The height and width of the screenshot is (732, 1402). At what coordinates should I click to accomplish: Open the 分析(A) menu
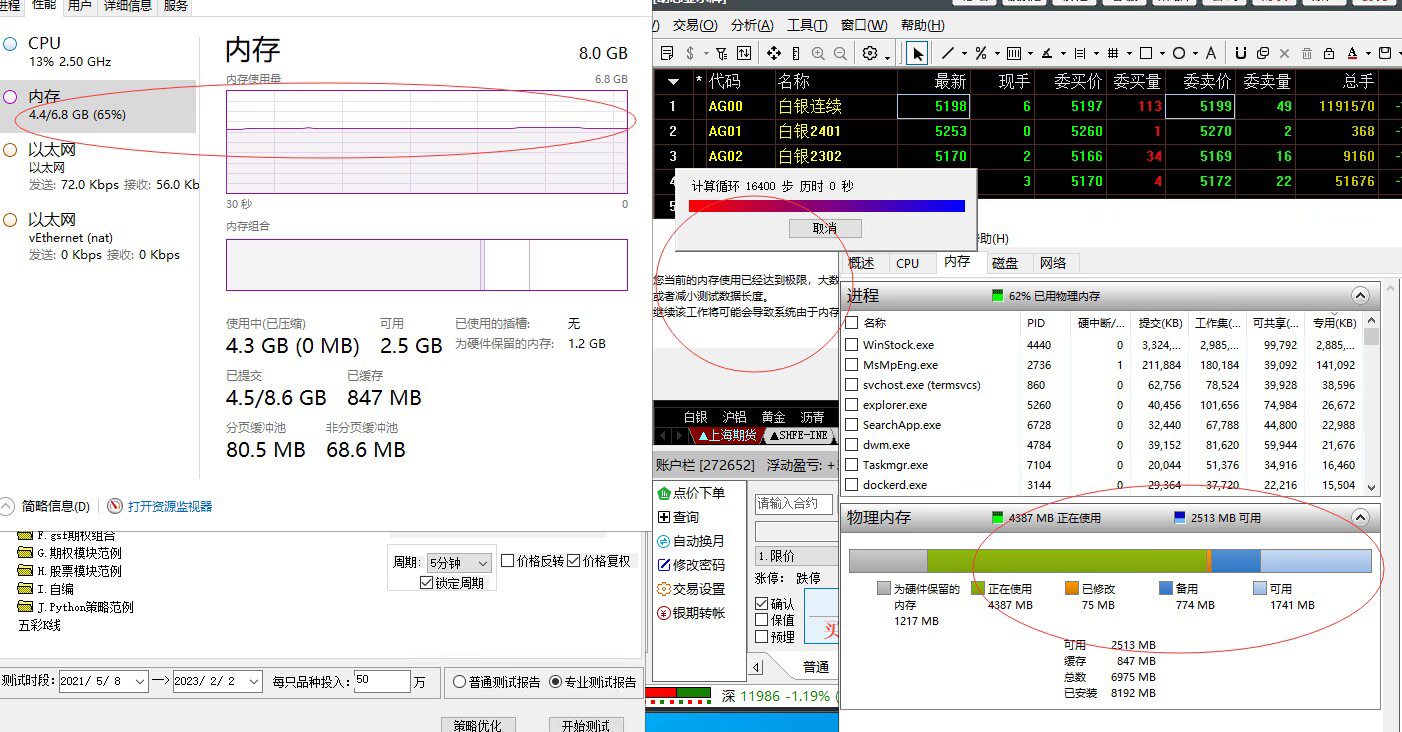click(752, 25)
